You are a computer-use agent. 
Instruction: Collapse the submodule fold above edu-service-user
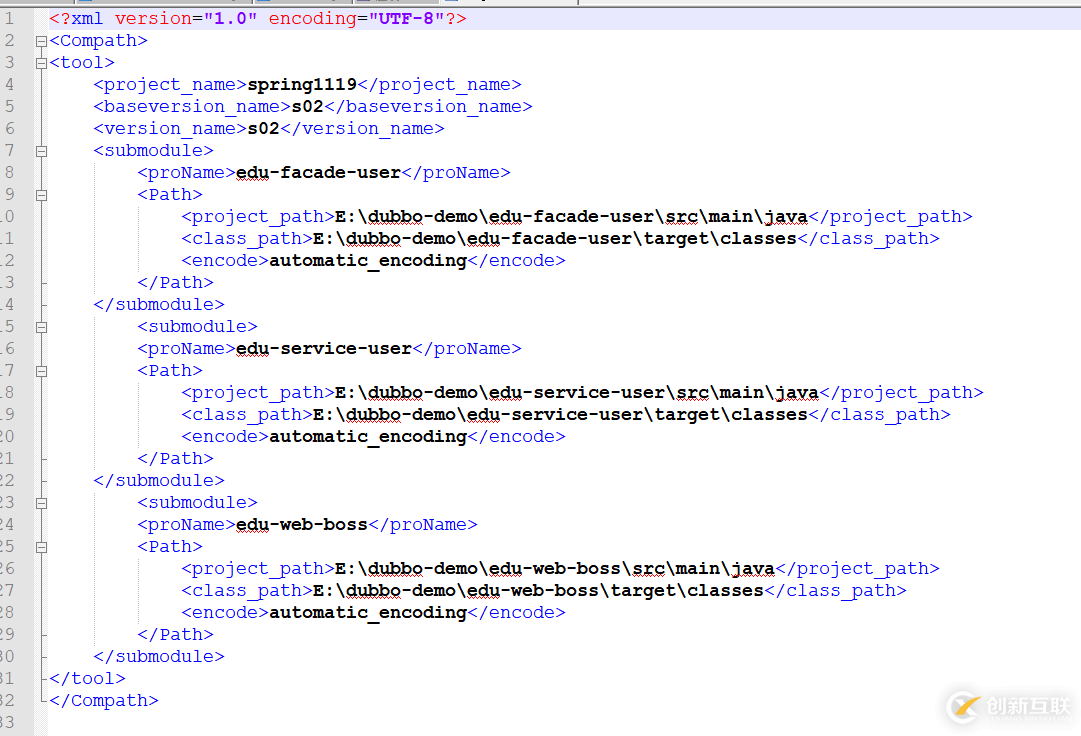point(41,327)
